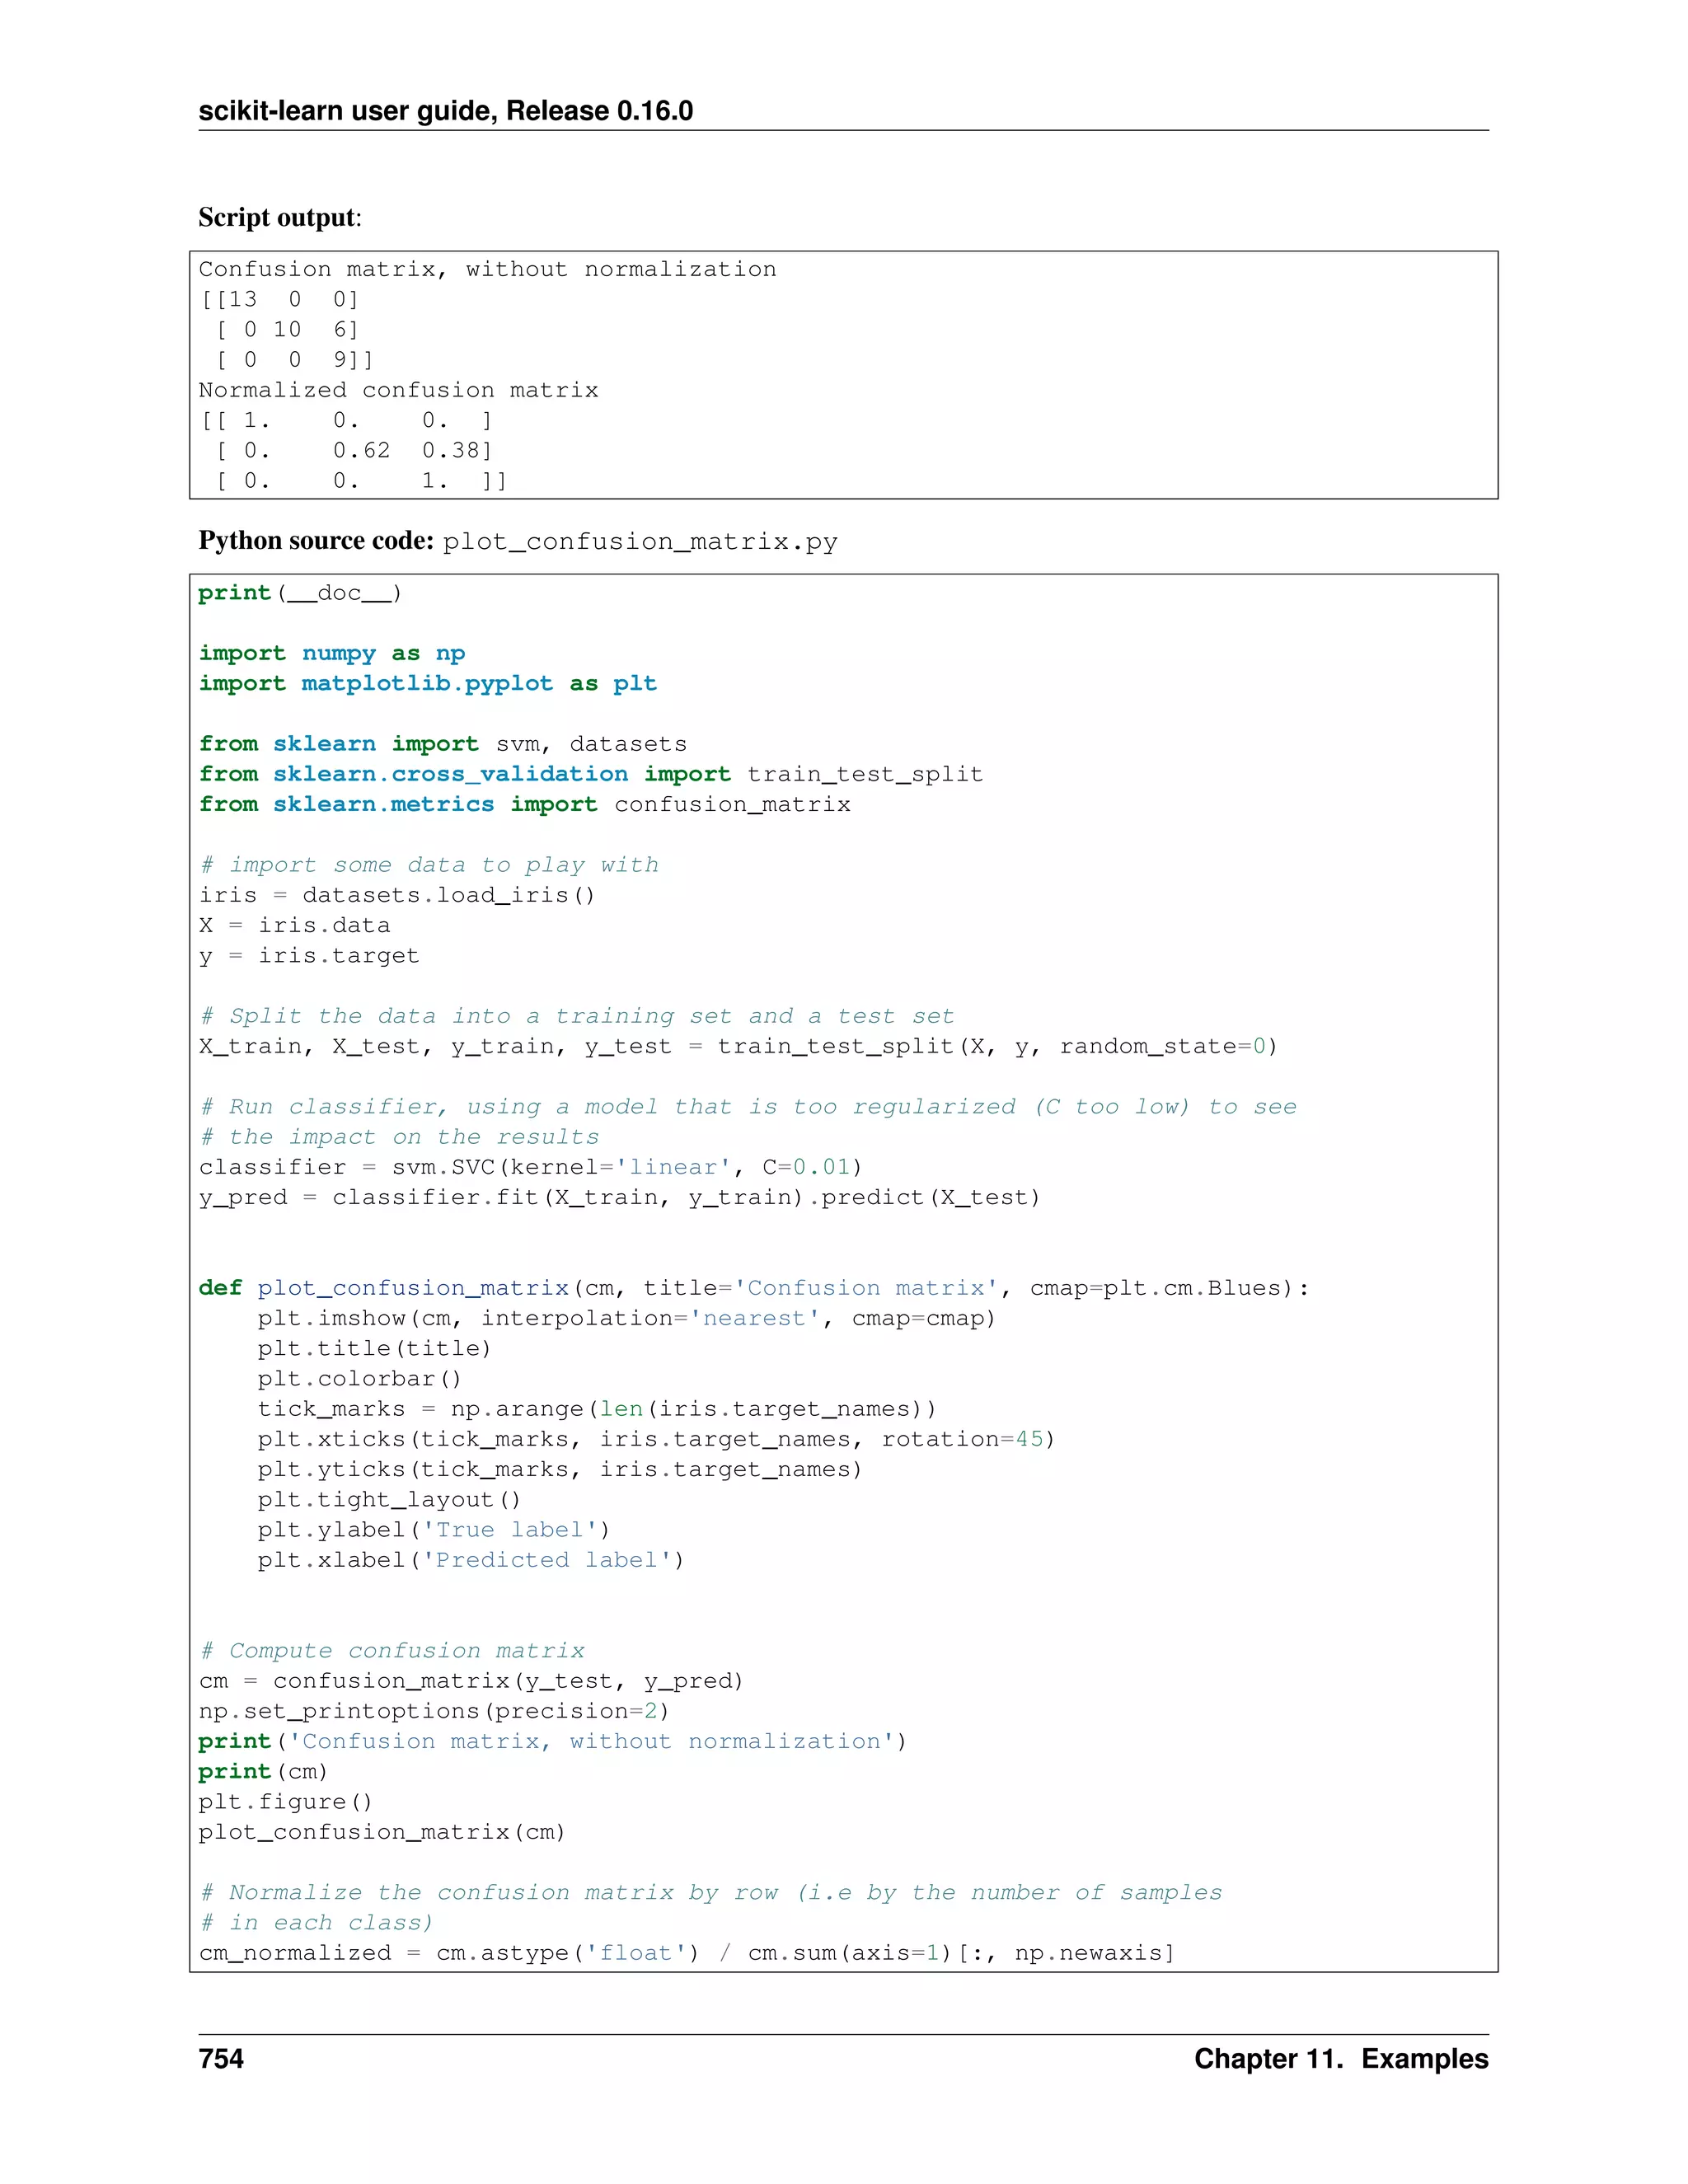This screenshot has height=2184, width=1688.
Task: Click 'iris = datasets.load_iris()'
Action: (397, 895)
